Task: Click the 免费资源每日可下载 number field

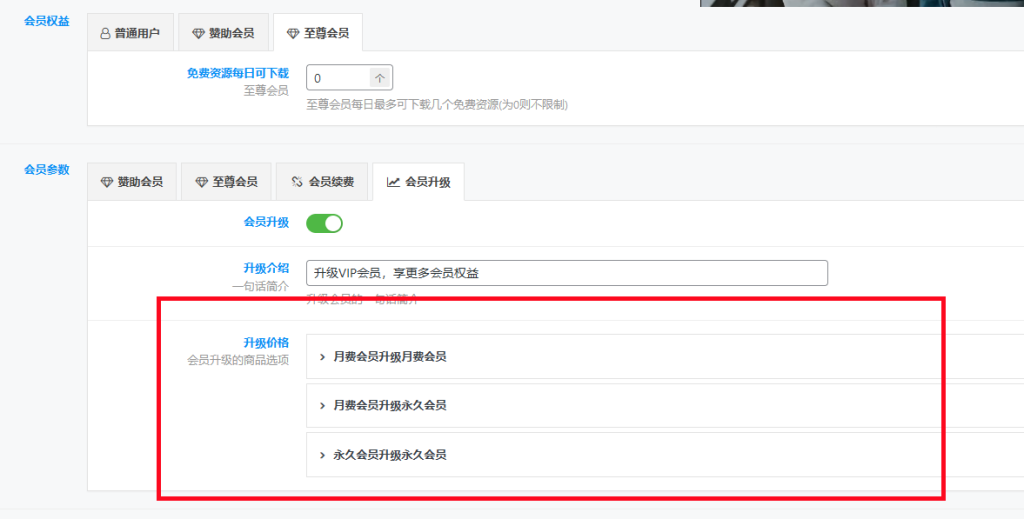Action: (x=338, y=78)
